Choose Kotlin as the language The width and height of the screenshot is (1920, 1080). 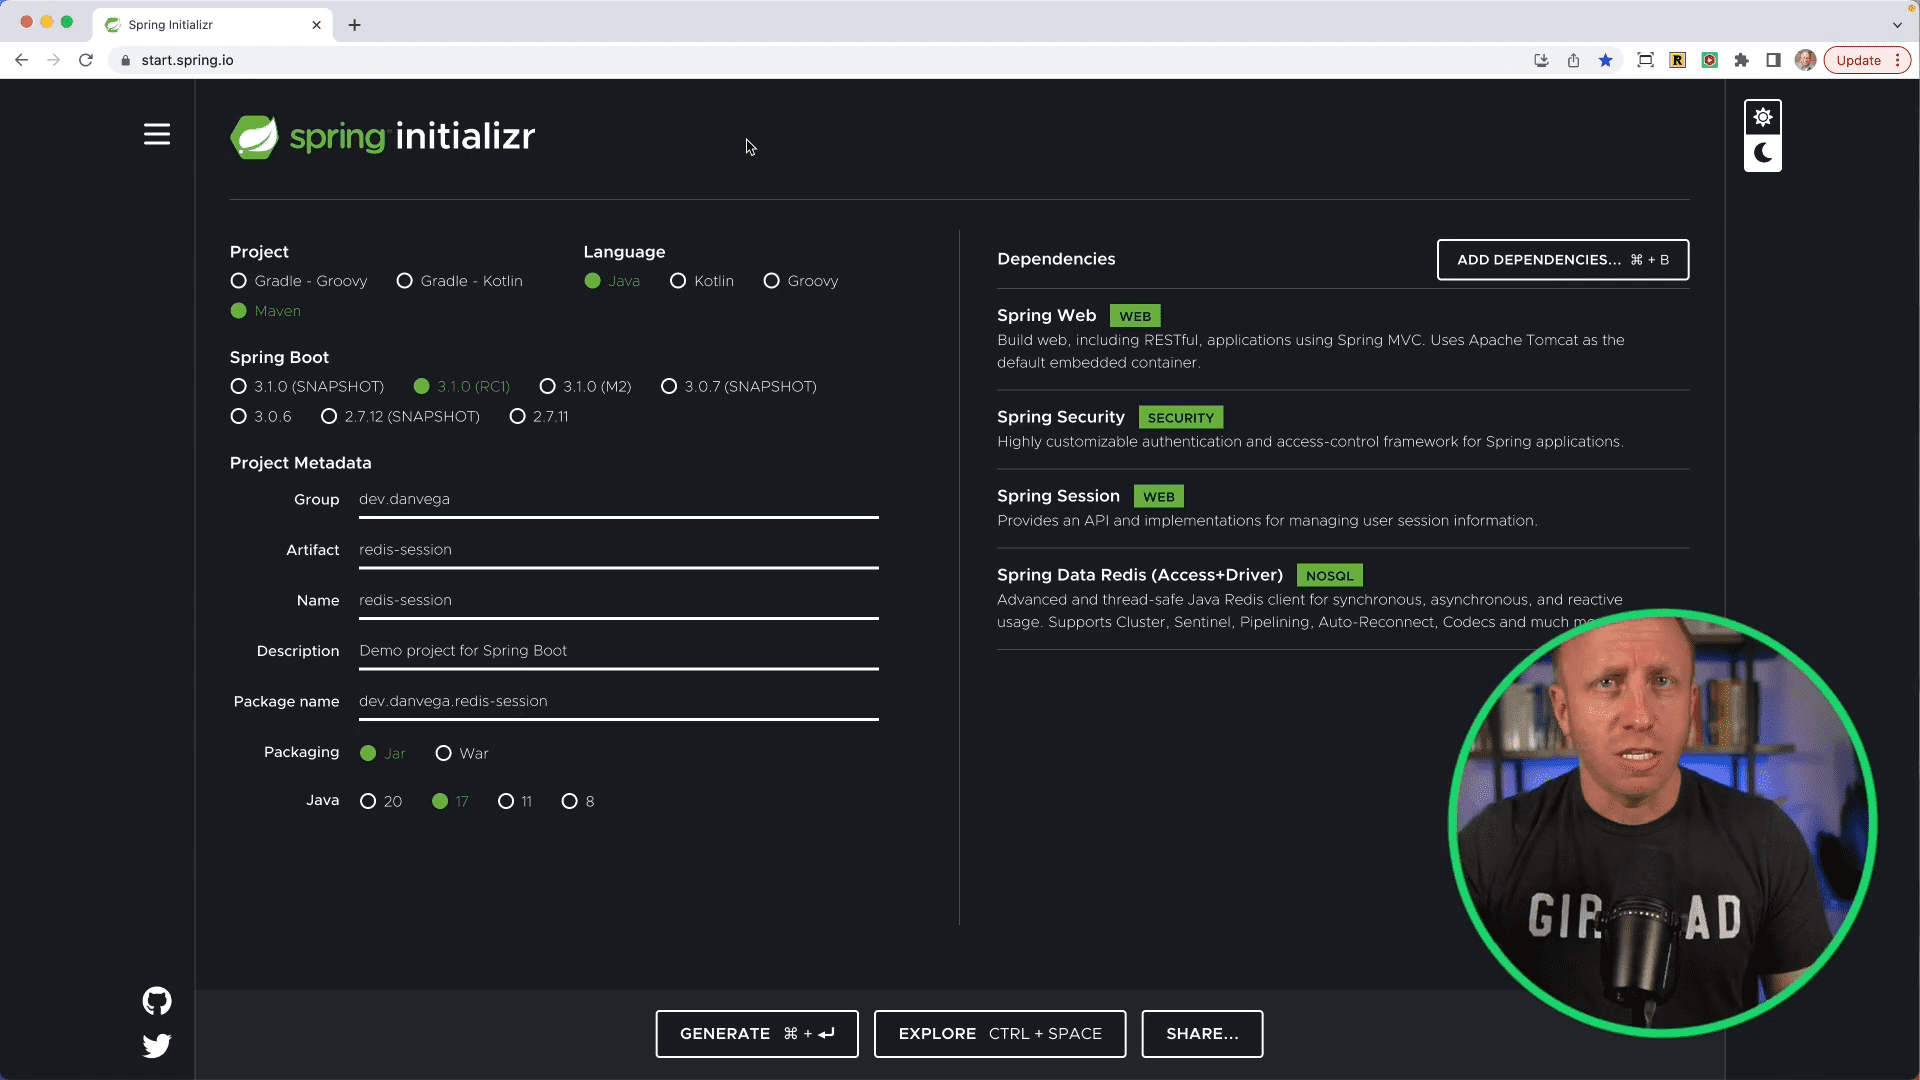pyautogui.click(x=678, y=281)
